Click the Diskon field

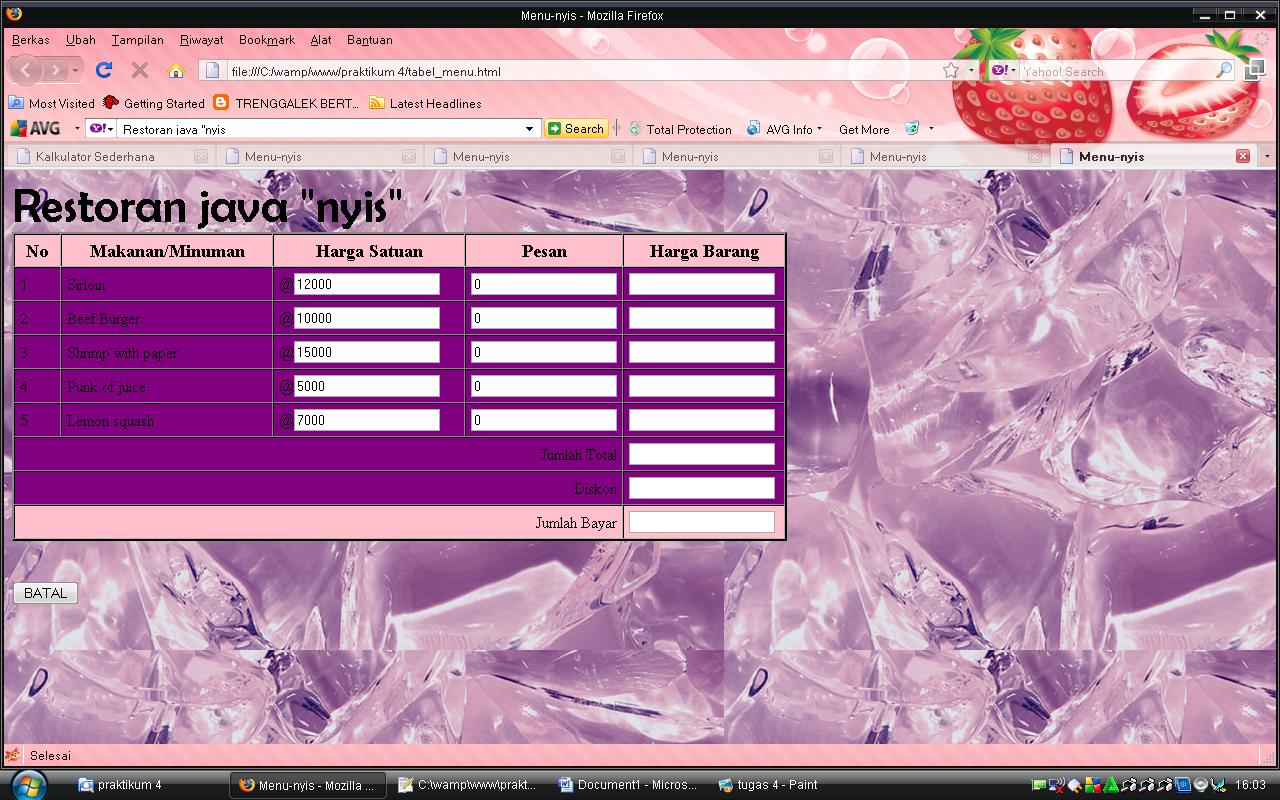702,488
